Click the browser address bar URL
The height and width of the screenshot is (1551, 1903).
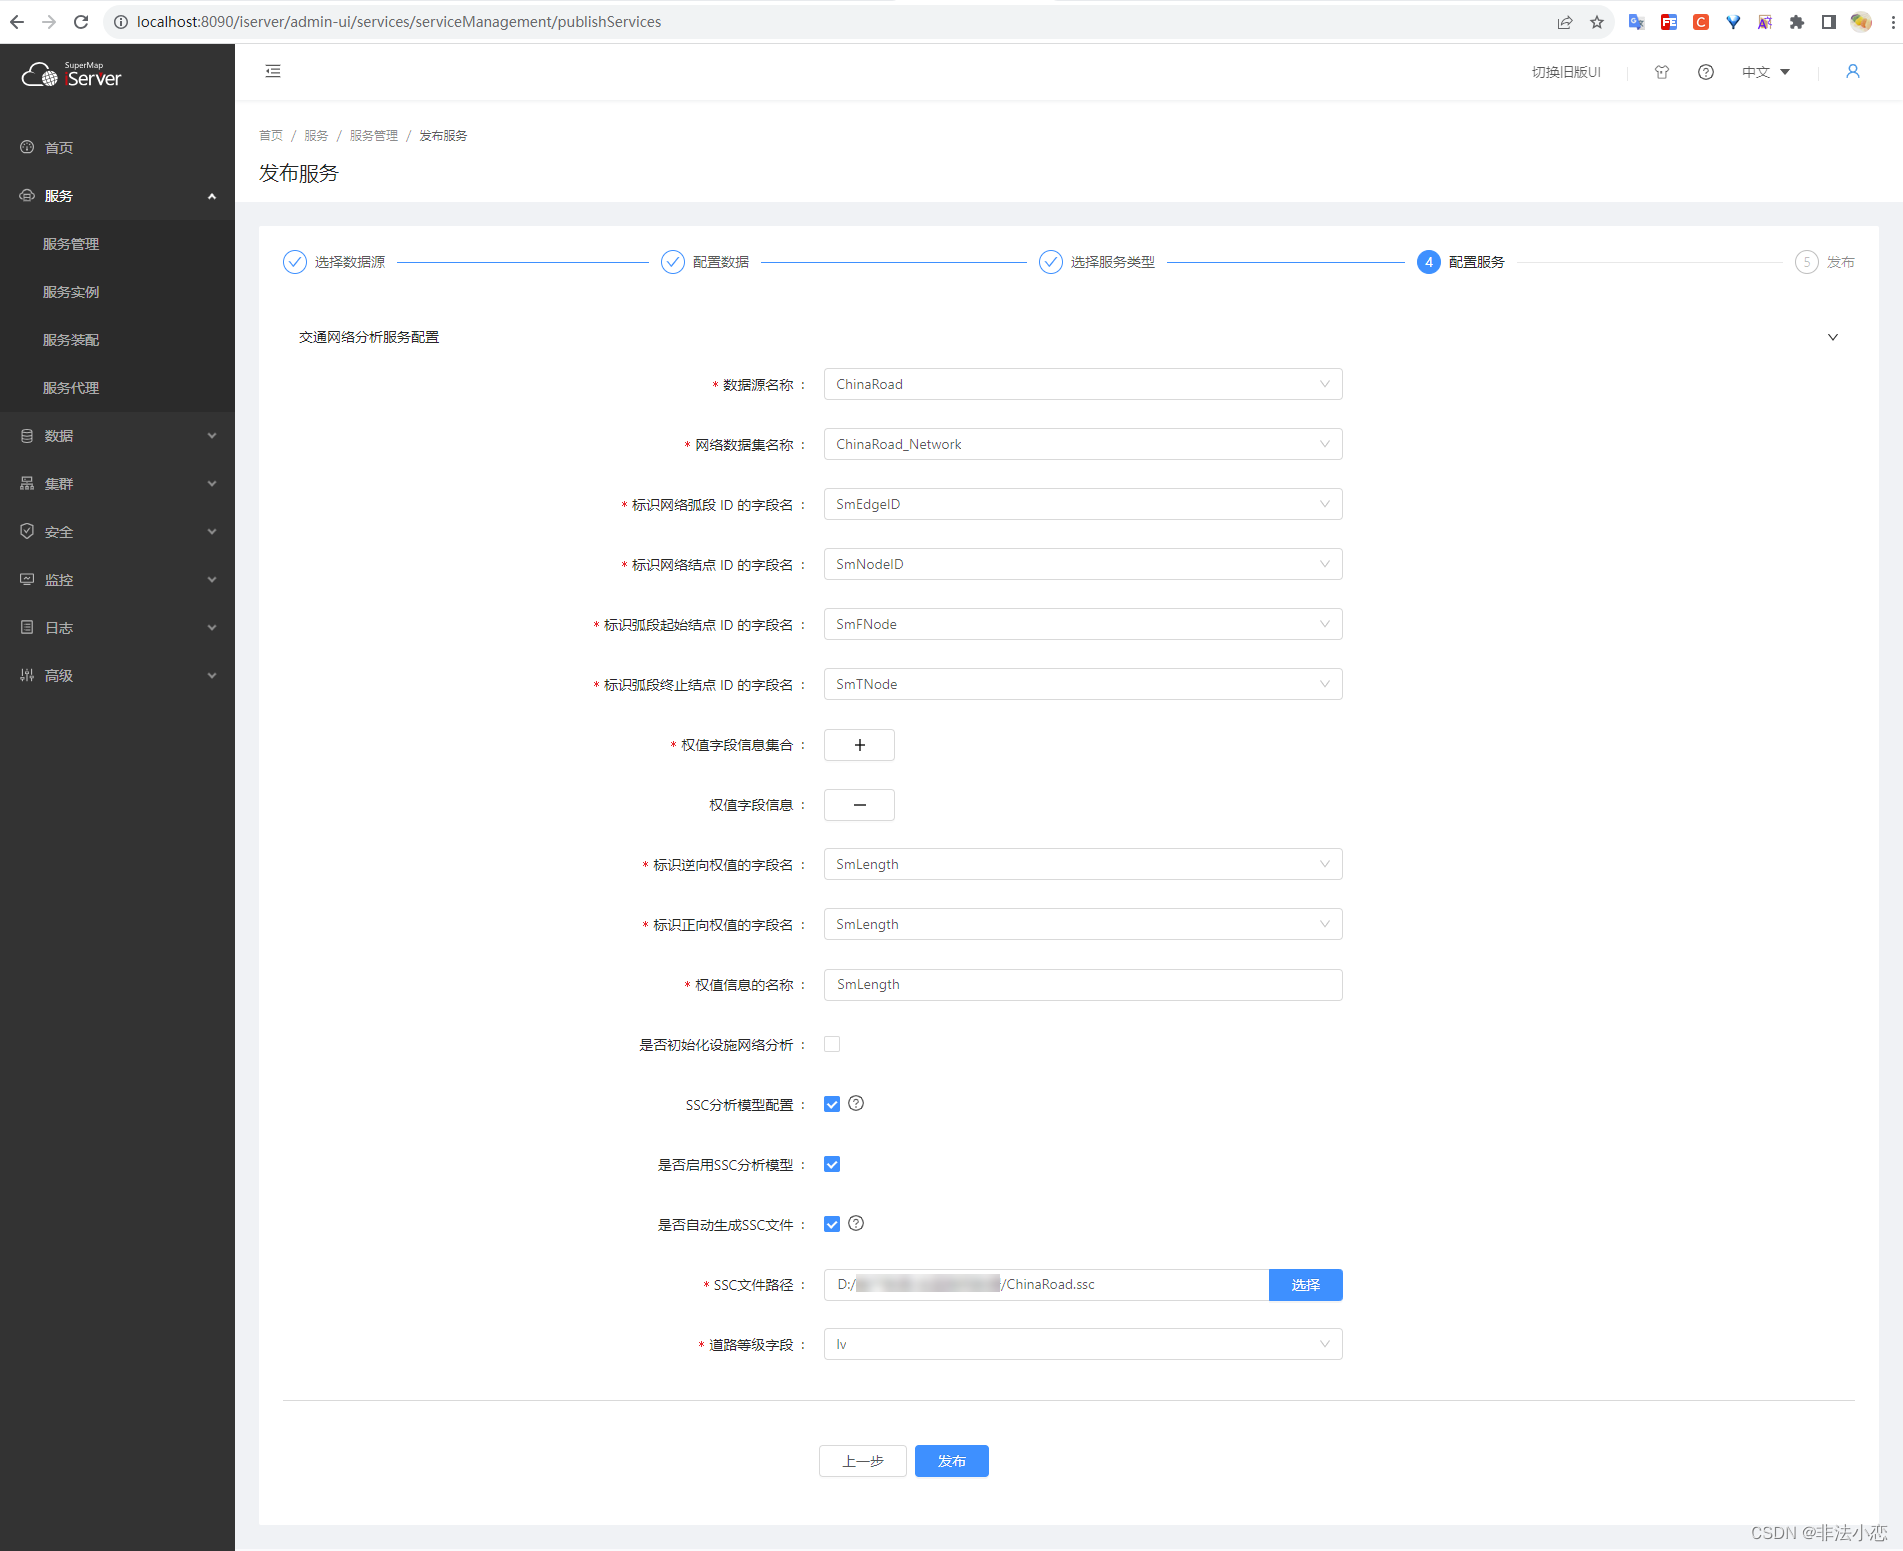tap(399, 22)
